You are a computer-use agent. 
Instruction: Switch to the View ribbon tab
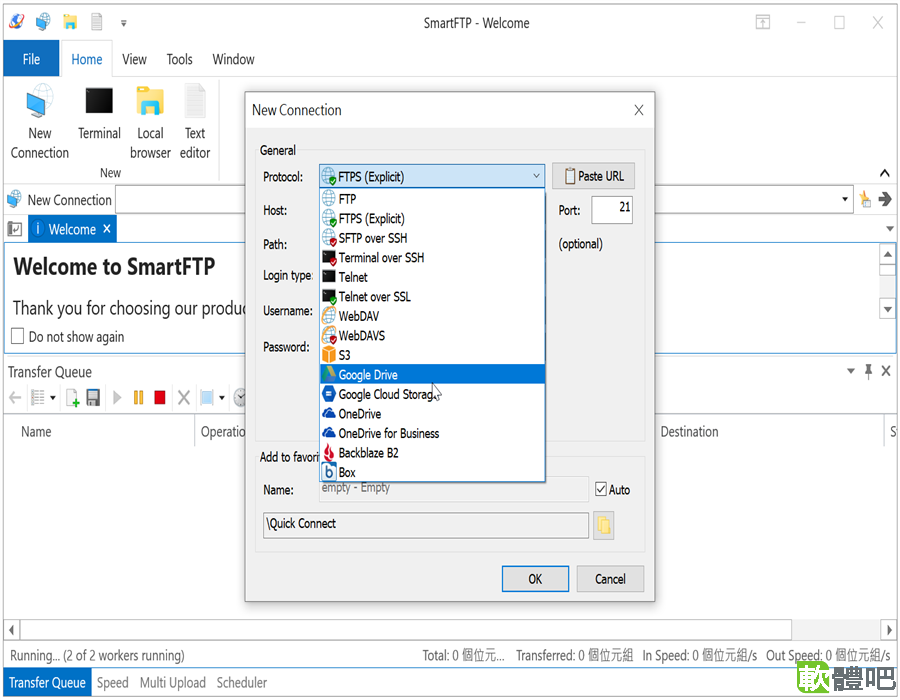click(134, 59)
